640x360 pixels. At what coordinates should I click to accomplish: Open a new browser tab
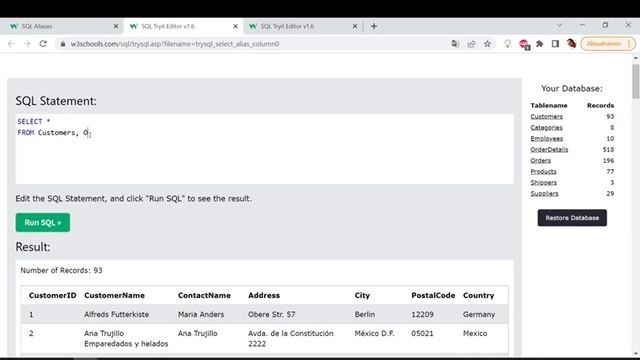point(374,26)
